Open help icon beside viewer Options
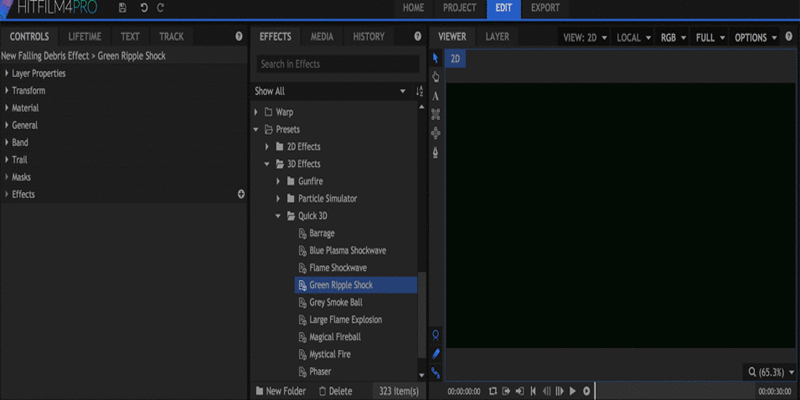This screenshot has width=800, height=400. tap(789, 37)
